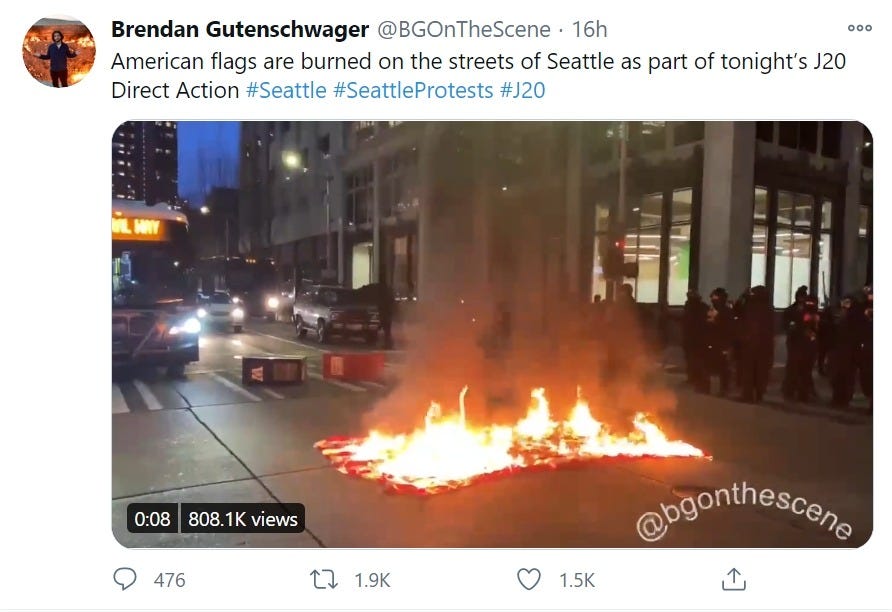The width and height of the screenshot is (892, 612).
Task: Open the #SeattleProtests hashtag
Action: click(x=413, y=90)
